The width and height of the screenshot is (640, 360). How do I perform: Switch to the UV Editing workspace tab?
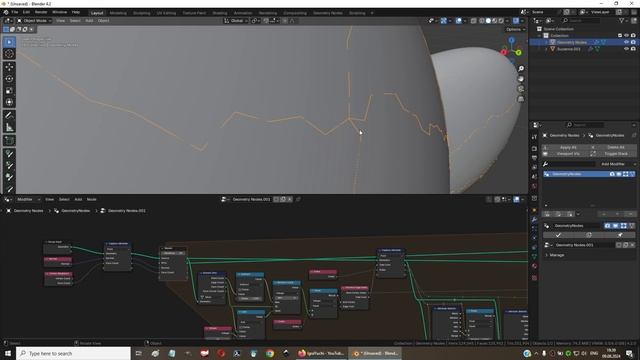point(166,13)
